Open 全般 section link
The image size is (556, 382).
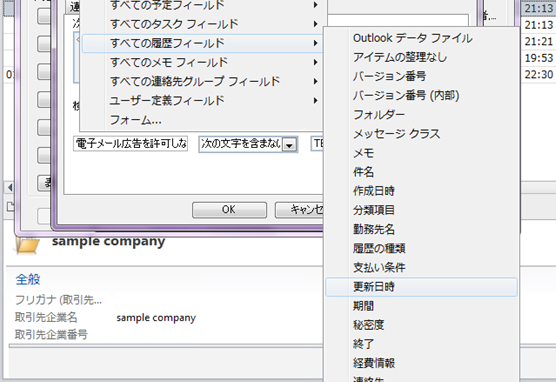coord(28,279)
